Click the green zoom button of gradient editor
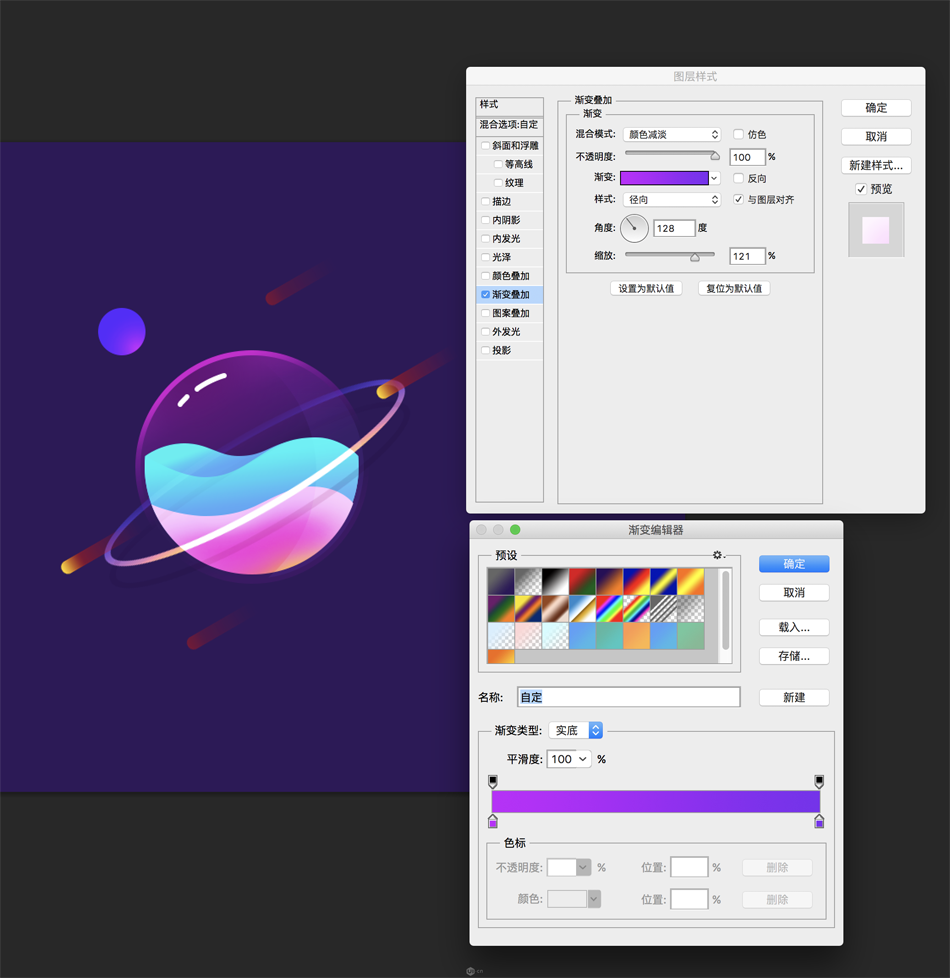This screenshot has height=978, width=950. [x=515, y=530]
